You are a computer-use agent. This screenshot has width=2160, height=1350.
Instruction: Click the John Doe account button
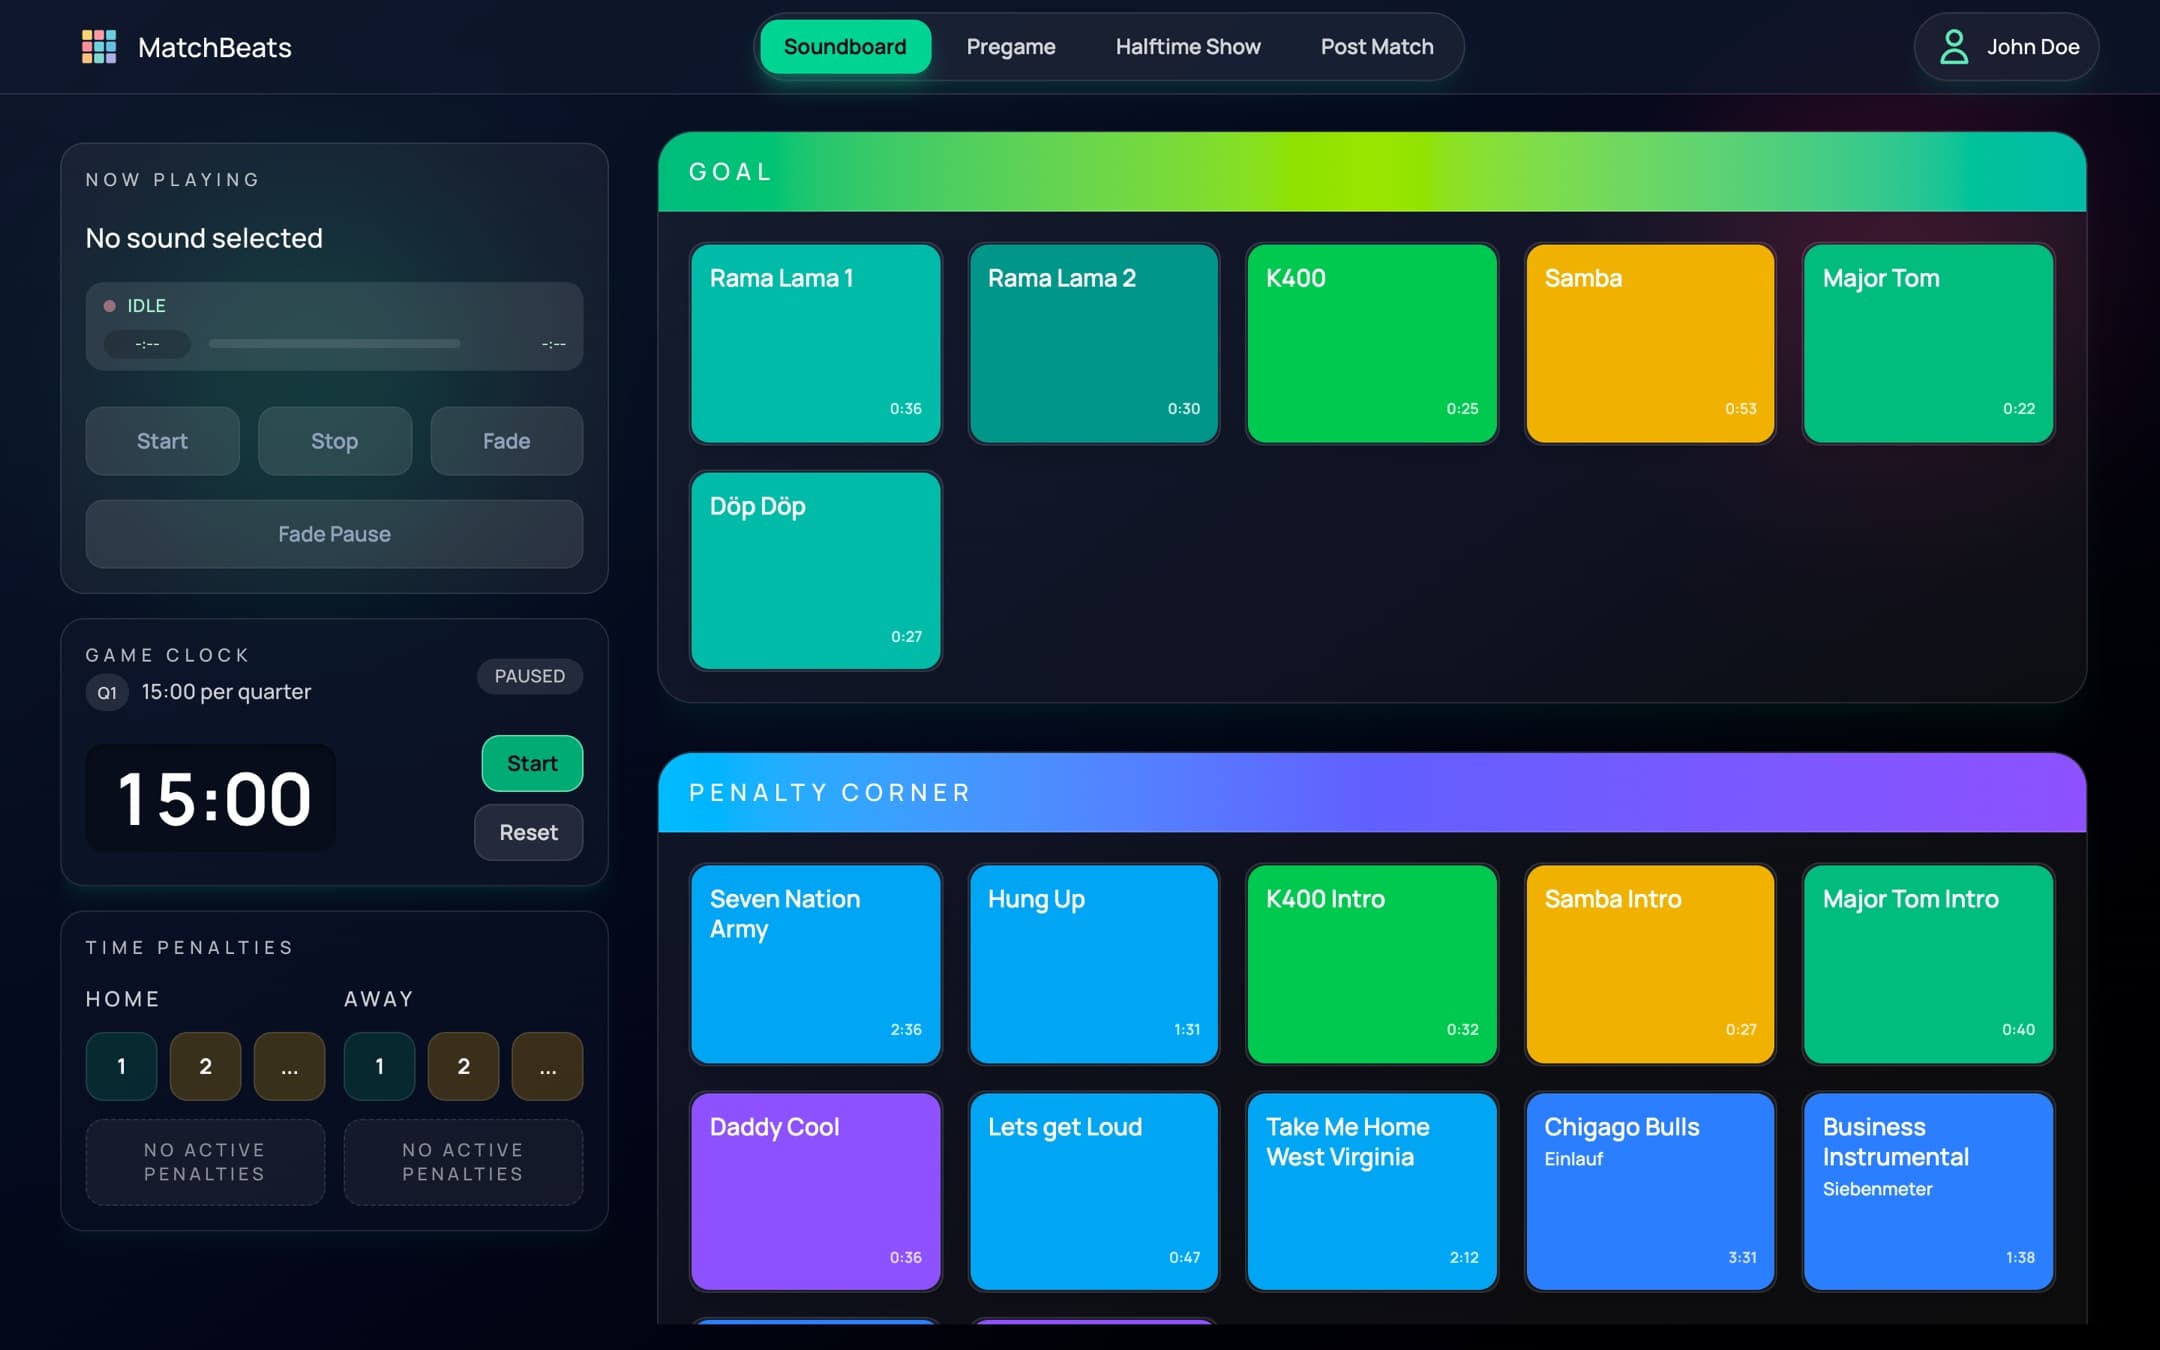coord(2006,47)
